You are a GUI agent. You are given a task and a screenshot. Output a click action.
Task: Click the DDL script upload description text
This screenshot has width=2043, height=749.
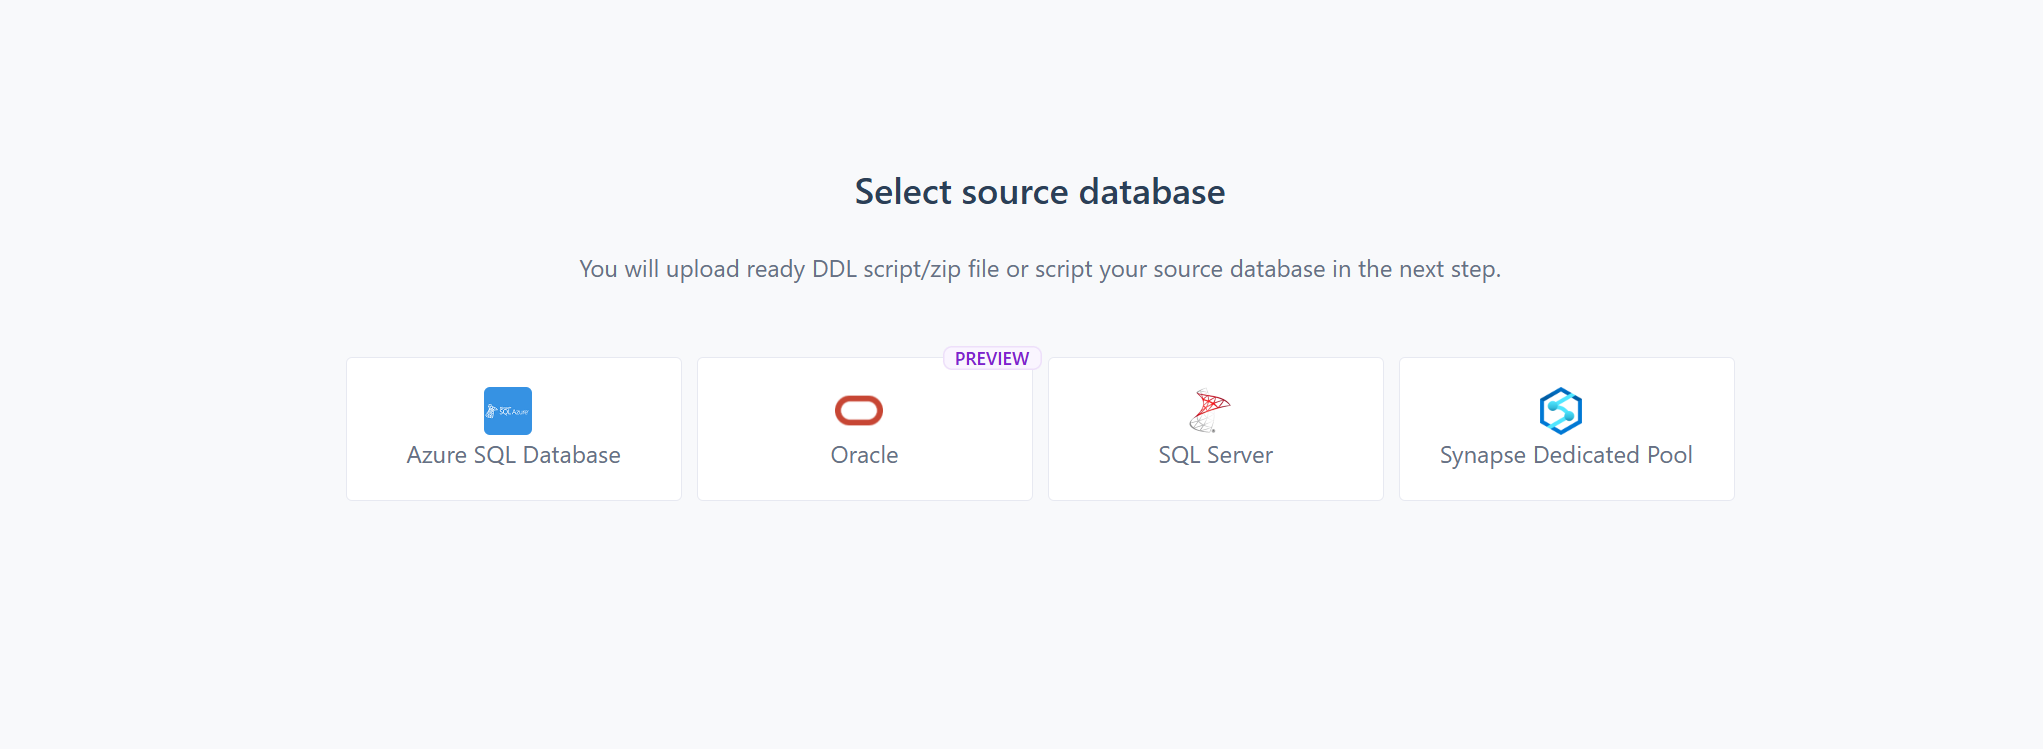click(x=1040, y=269)
